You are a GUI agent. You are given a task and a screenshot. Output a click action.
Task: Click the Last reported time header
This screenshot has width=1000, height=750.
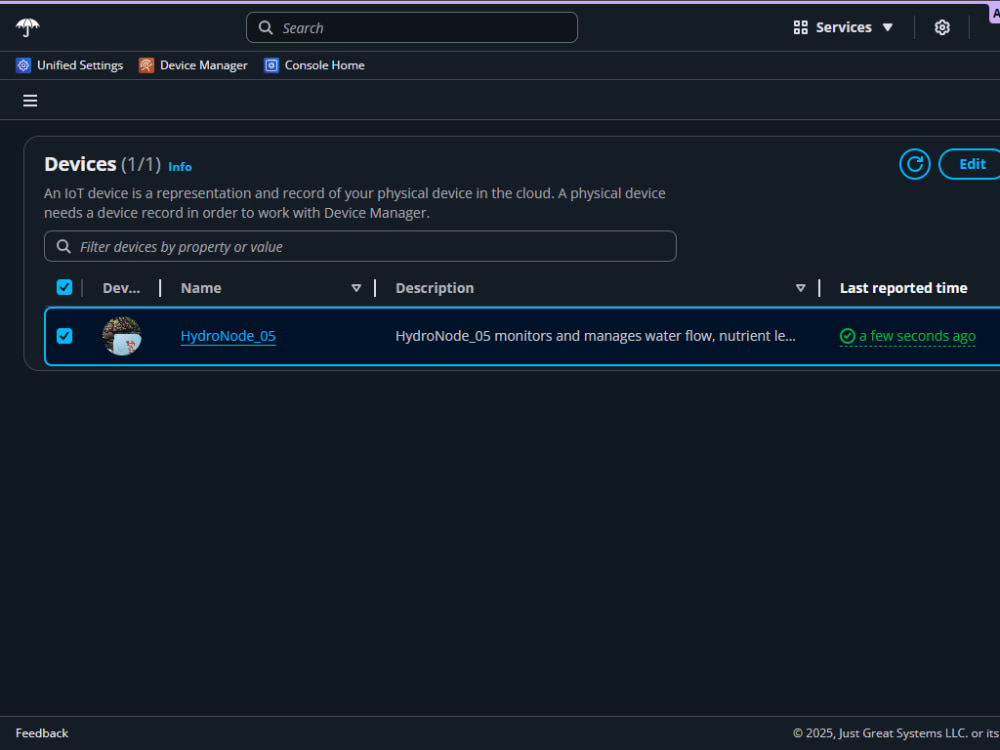tap(903, 288)
